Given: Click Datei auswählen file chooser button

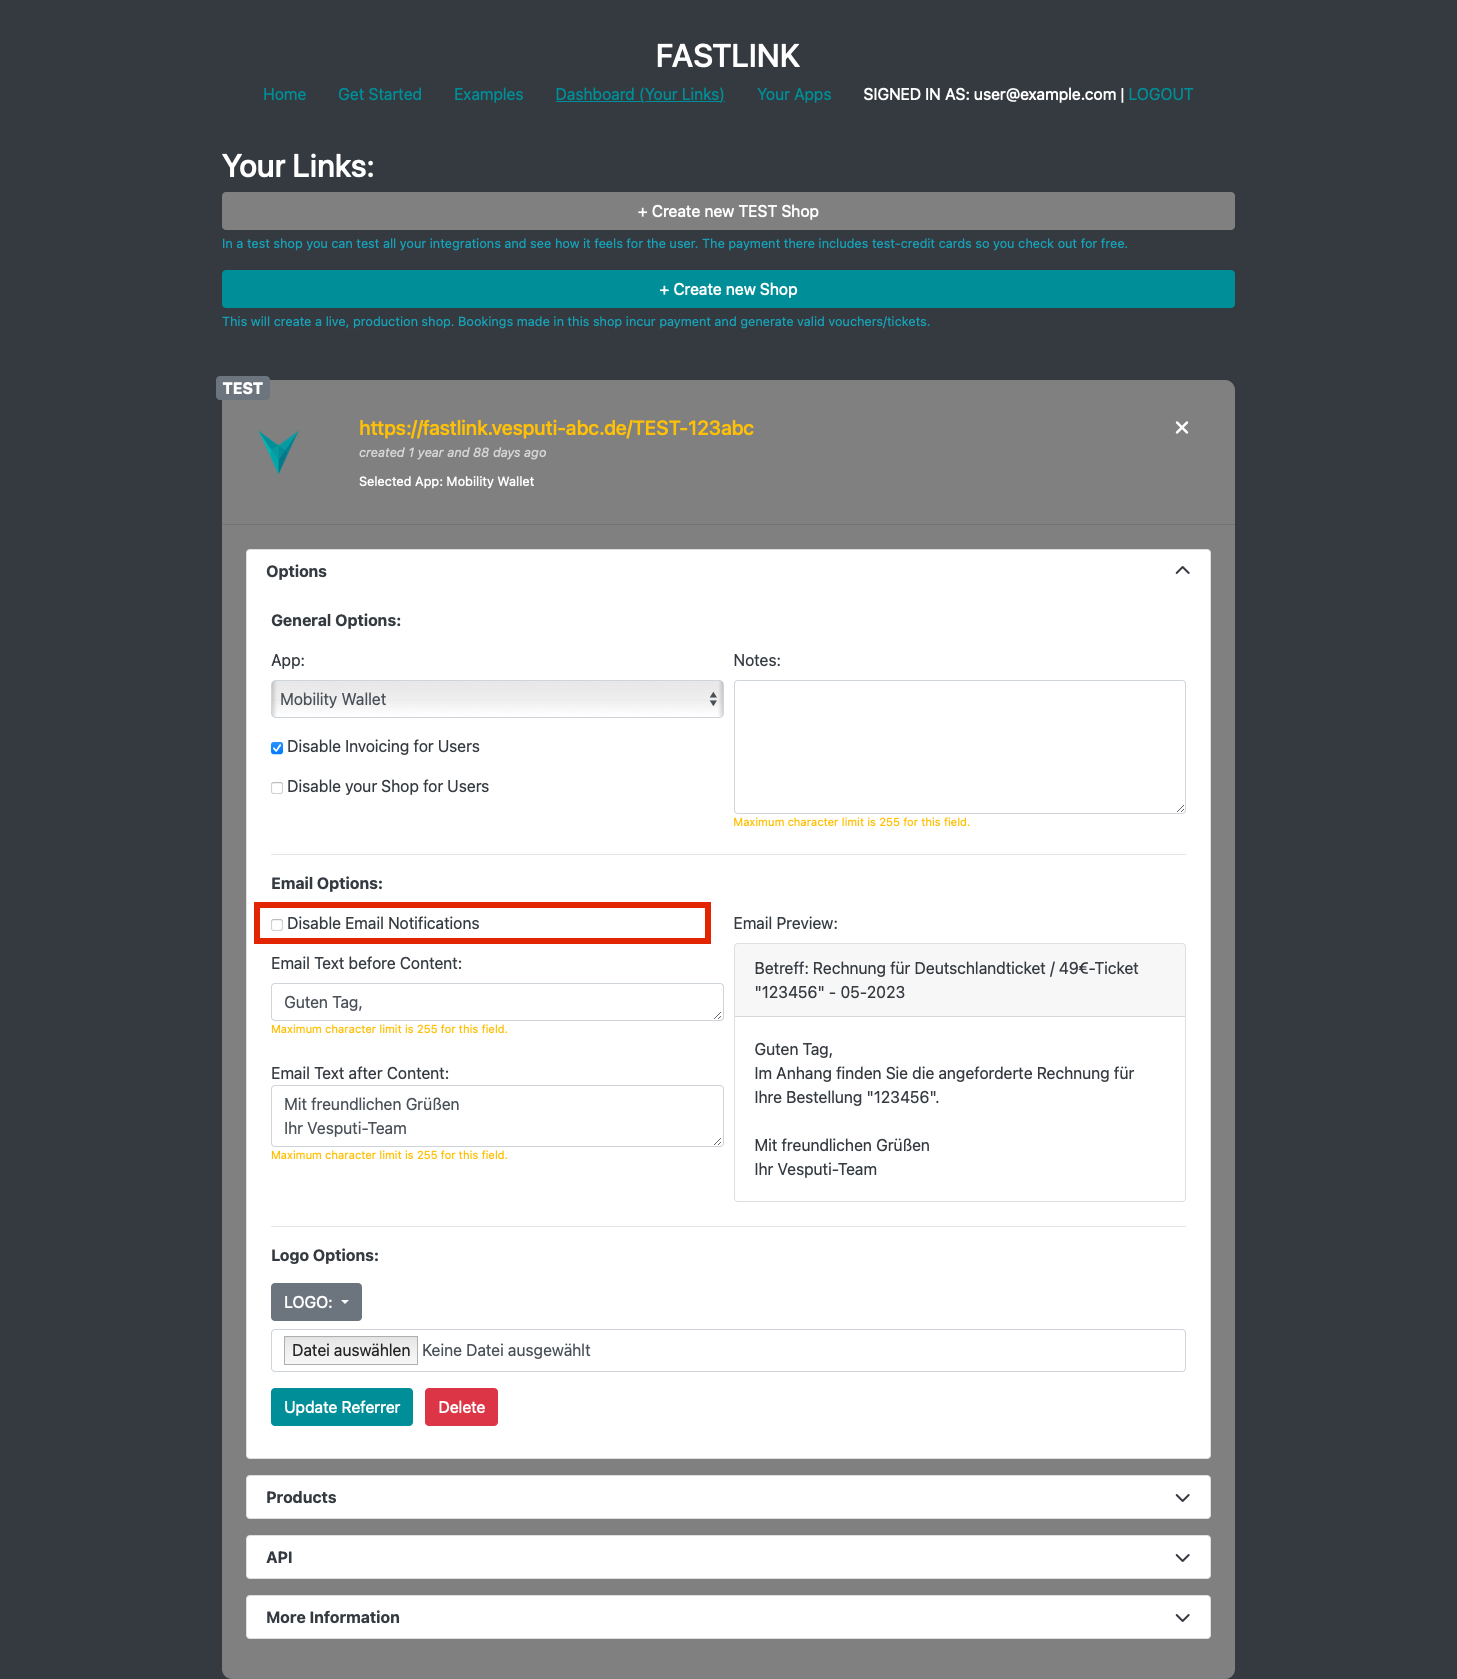Looking at the screenshot, I should (x=351, y=1350).
